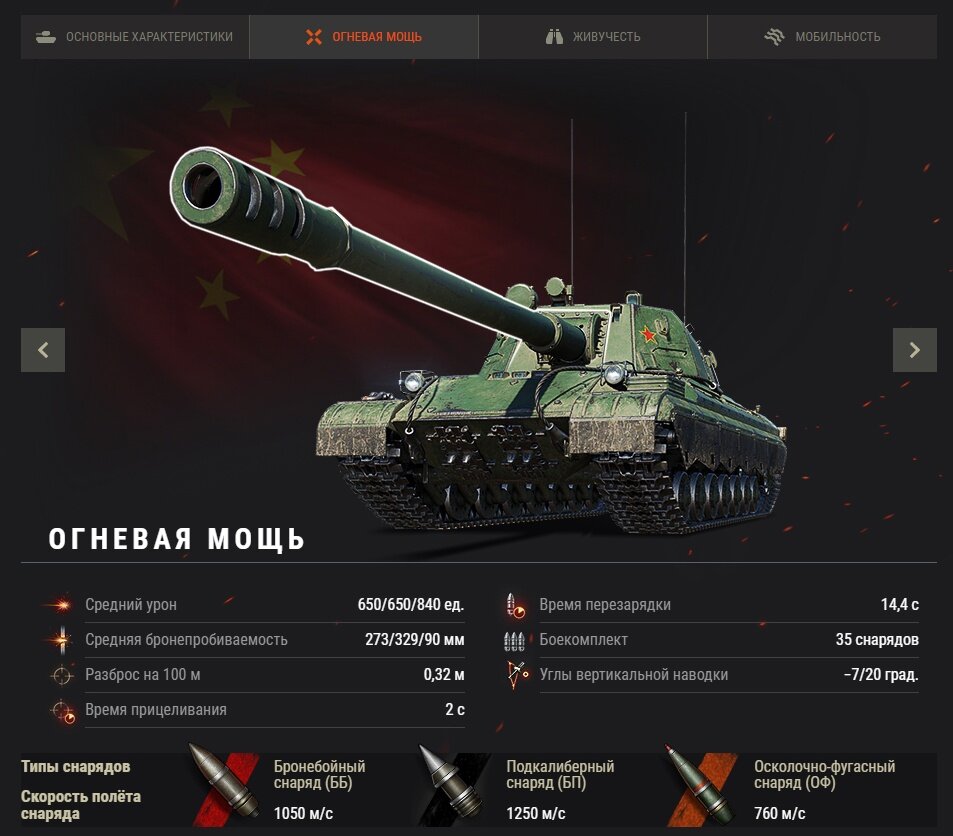Click the Огневая мощь tab
The width and height of the screenshot is (953, 836).
364,37
